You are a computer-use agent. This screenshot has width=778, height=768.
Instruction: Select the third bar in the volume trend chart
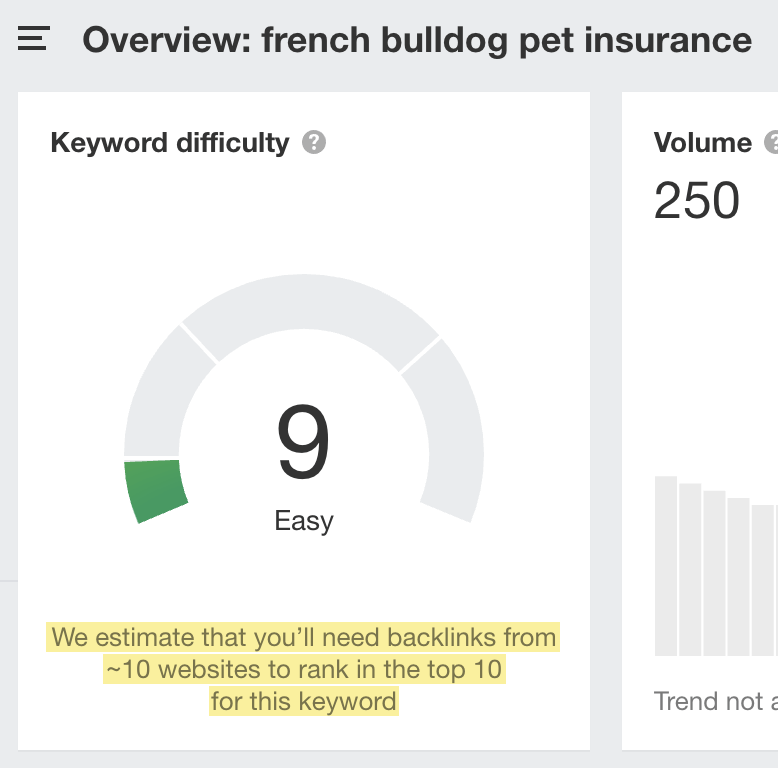pos(714,572)
